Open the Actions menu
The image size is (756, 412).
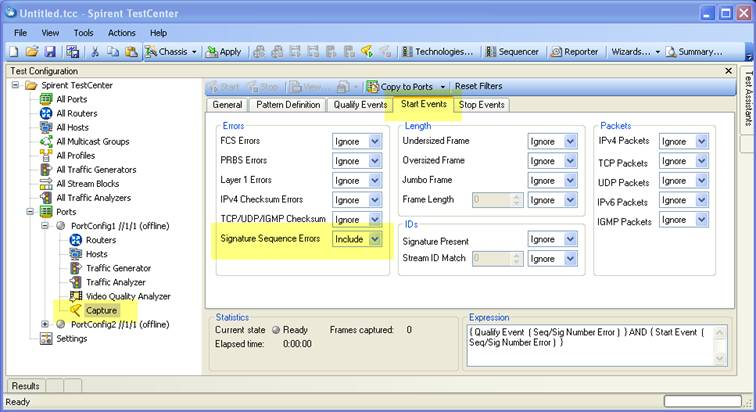coord(122,33)
